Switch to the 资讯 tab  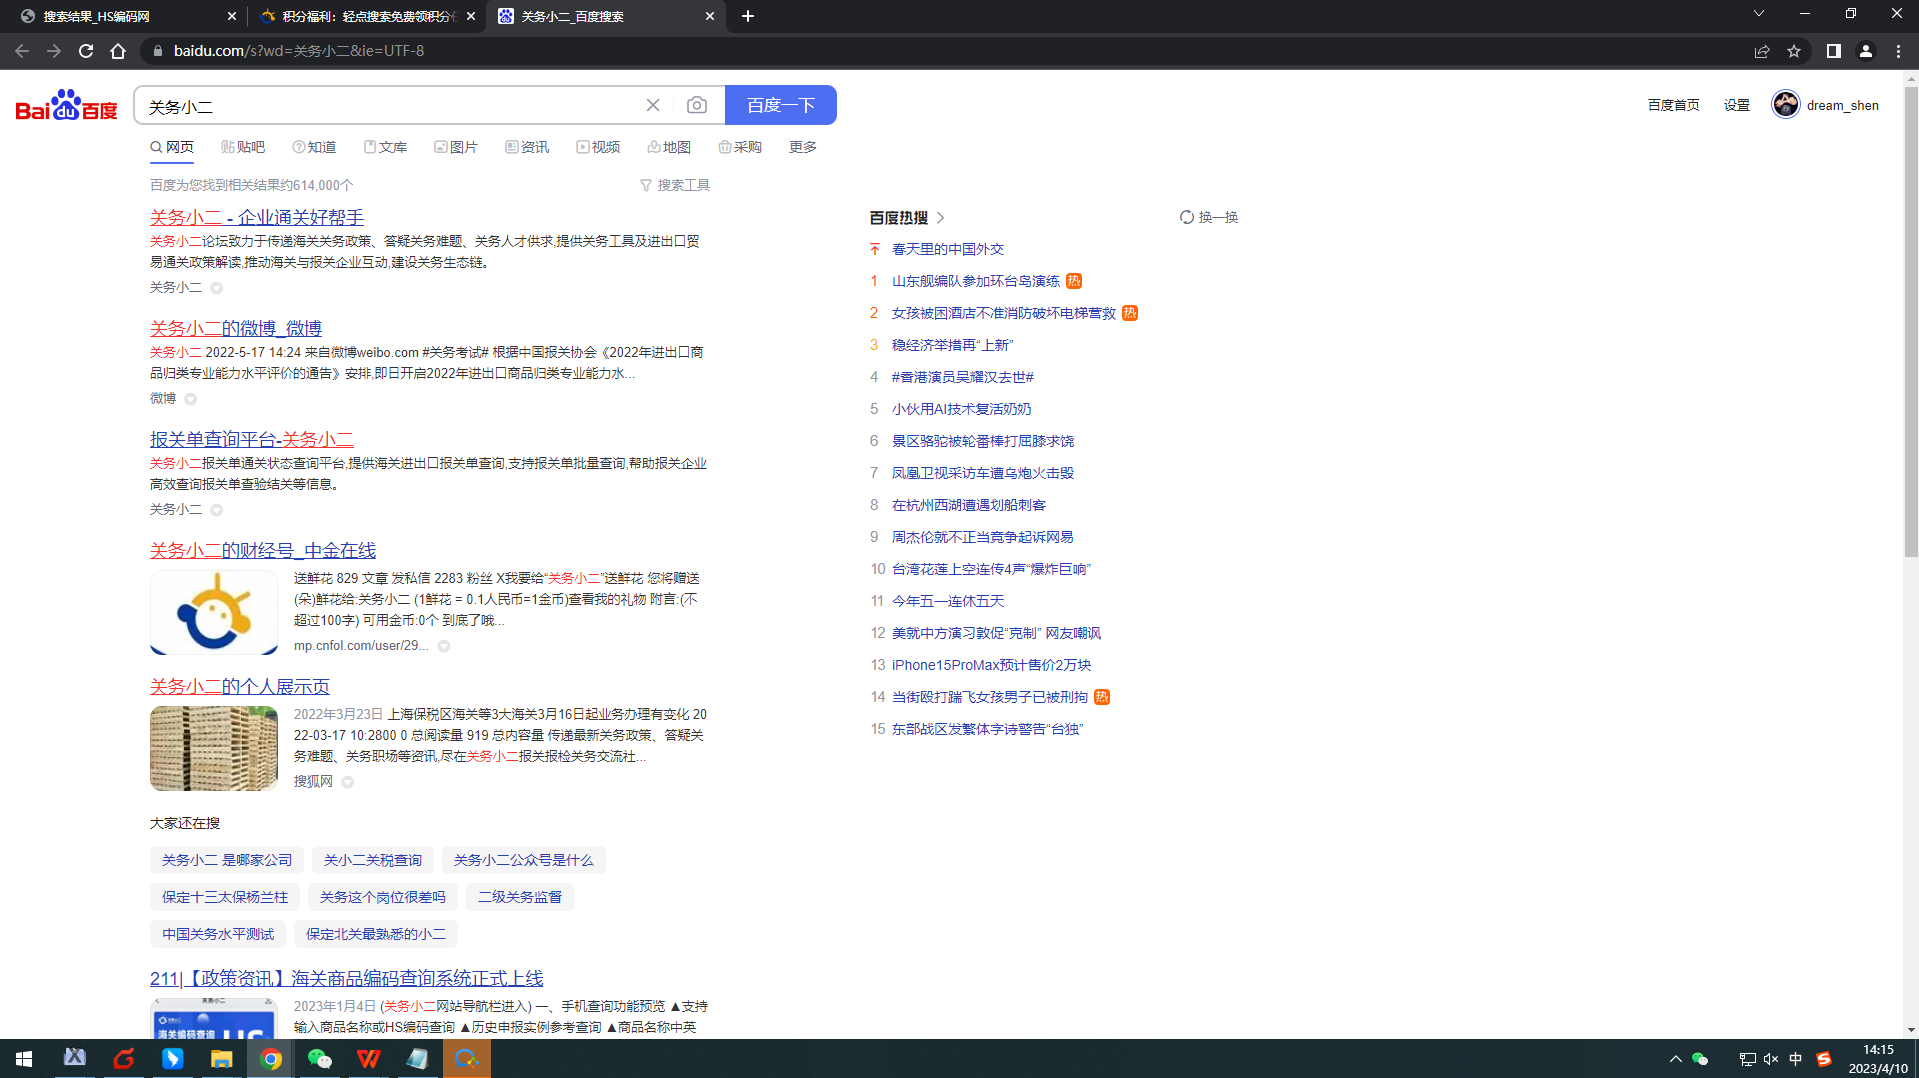527,147
